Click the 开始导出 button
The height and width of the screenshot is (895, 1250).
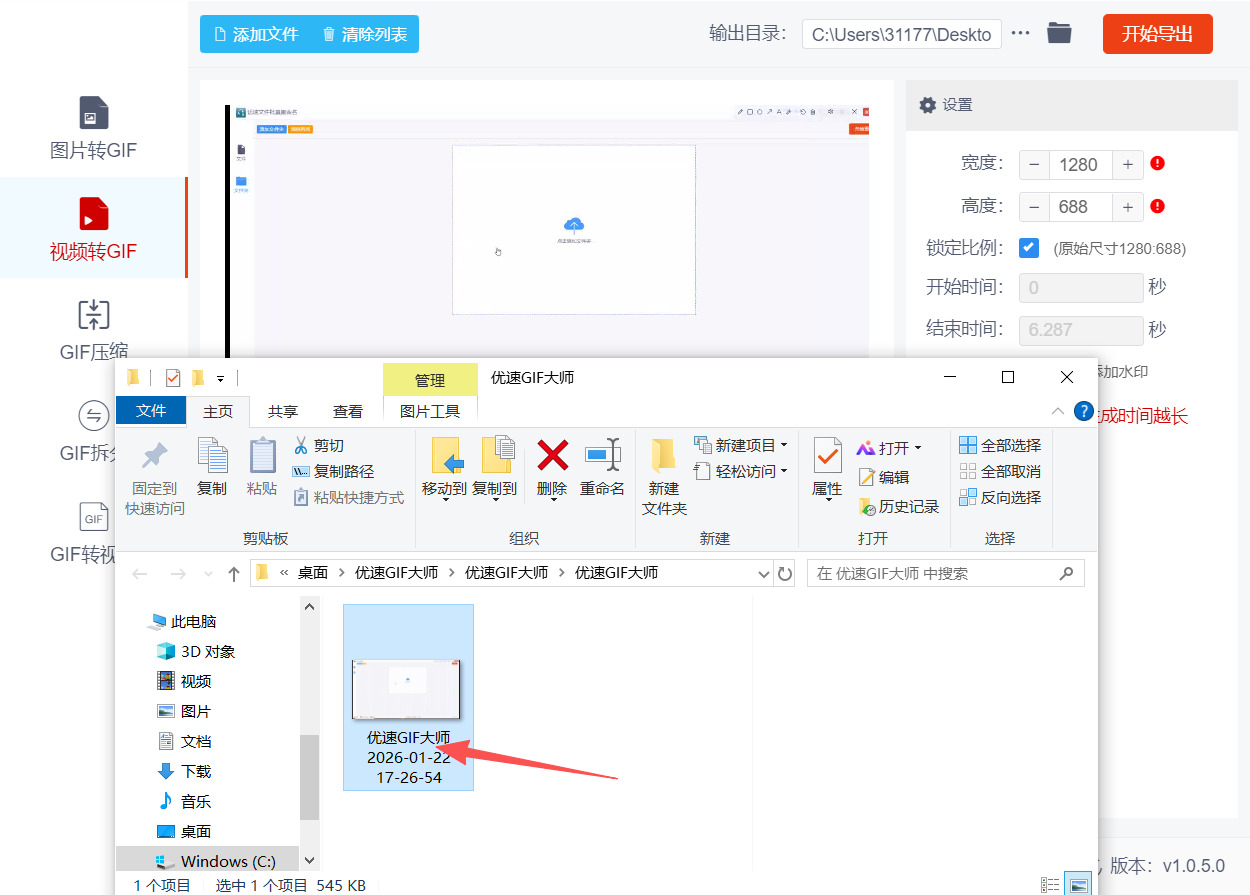point(1157,33)
